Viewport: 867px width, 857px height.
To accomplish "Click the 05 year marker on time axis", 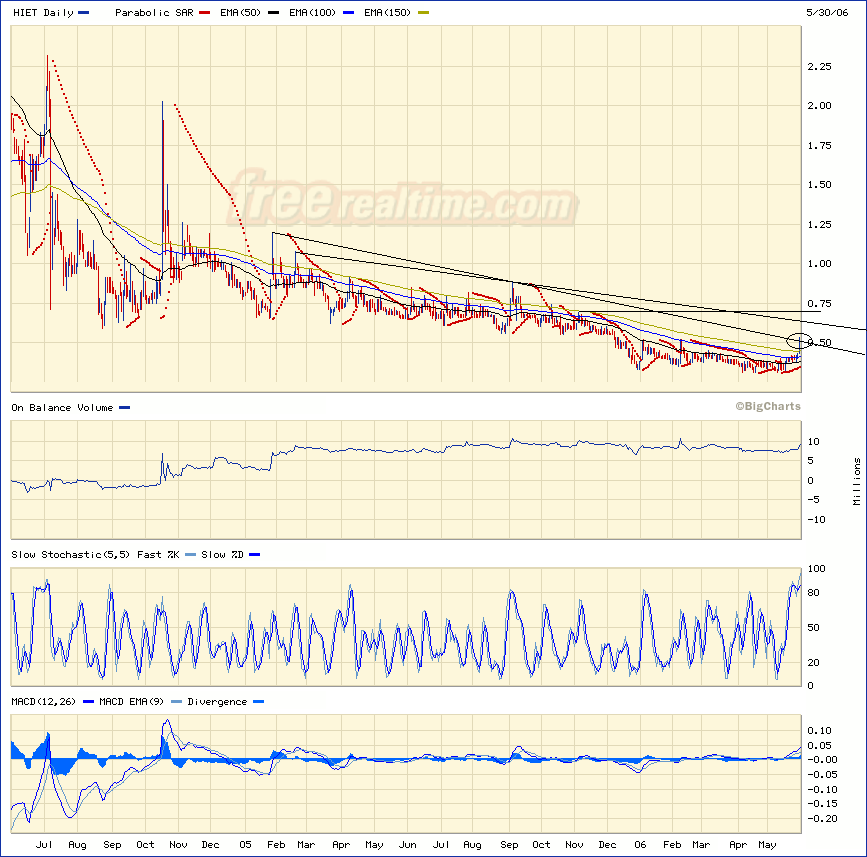I will (x=245, y=844).
